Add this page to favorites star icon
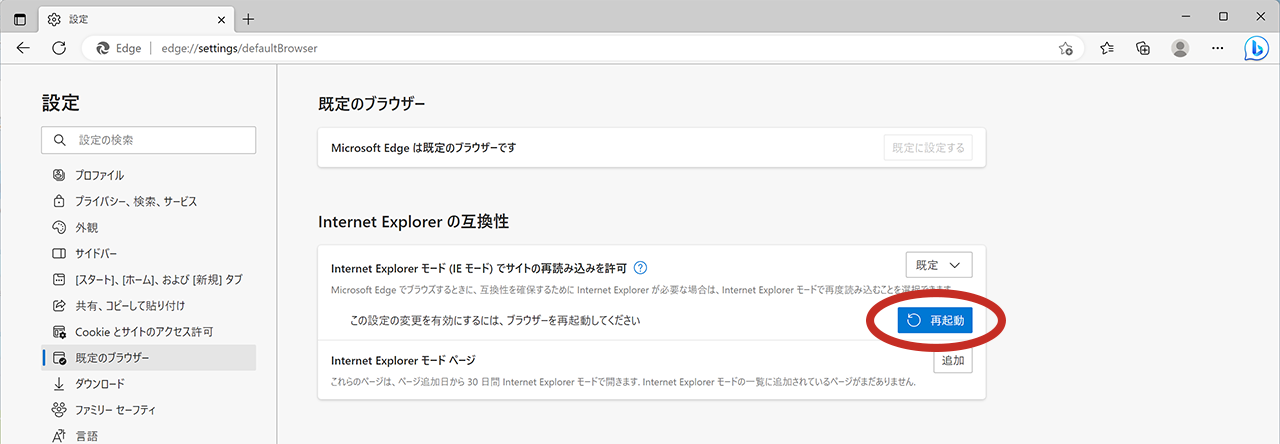This screenshot has width=1280, height=444. click(x=1066, y=48)
